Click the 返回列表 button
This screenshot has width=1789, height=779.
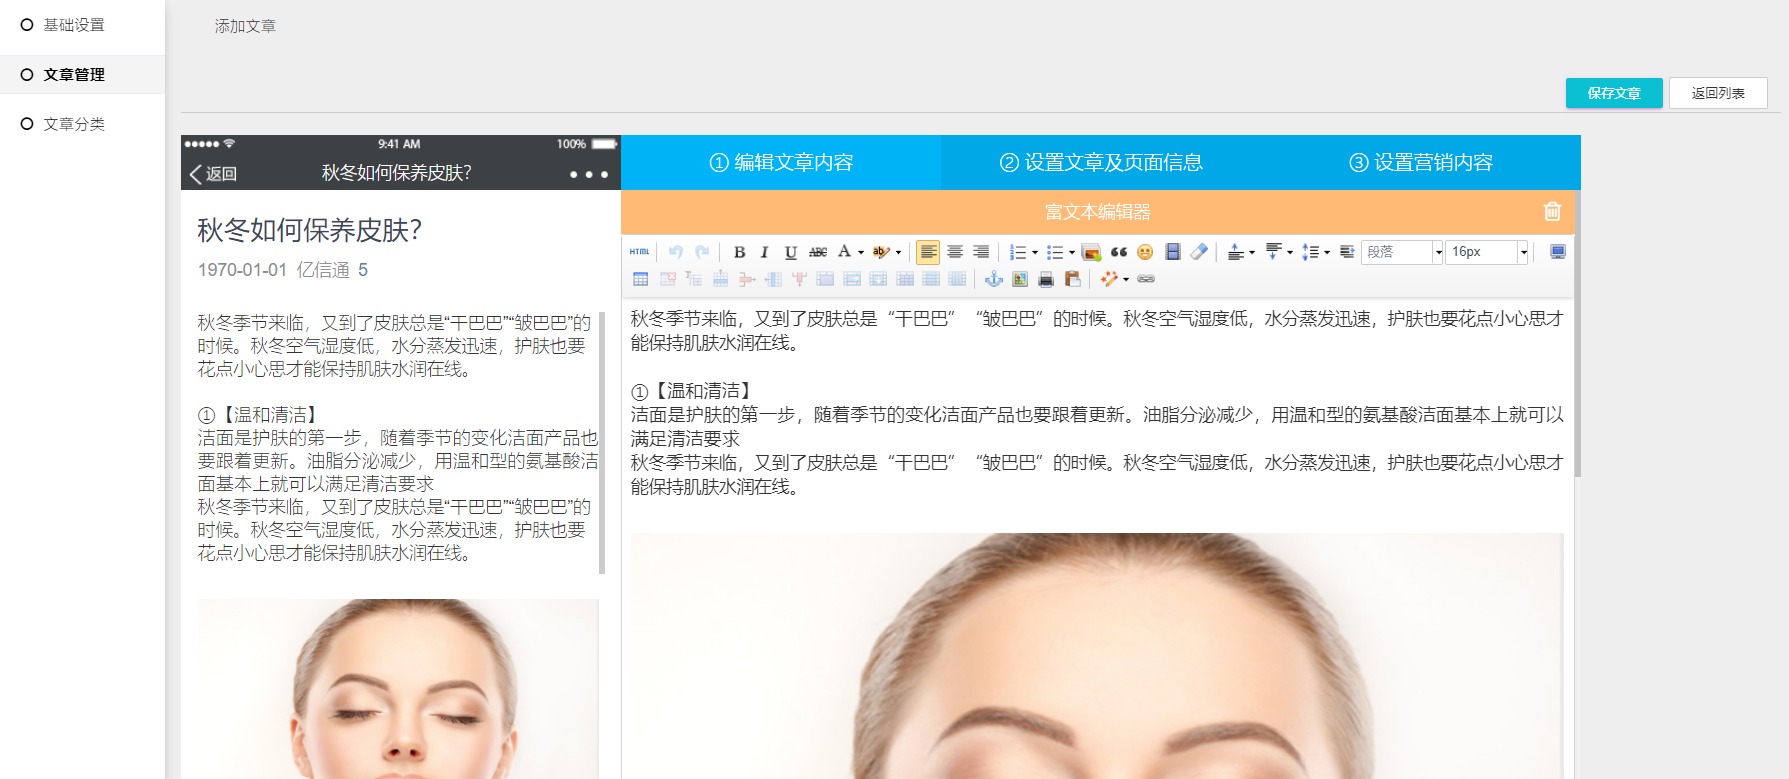tap(1718, 93)
